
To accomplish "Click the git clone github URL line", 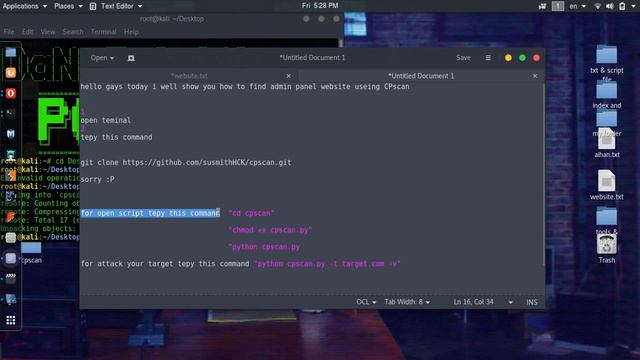I will (186, 162).
